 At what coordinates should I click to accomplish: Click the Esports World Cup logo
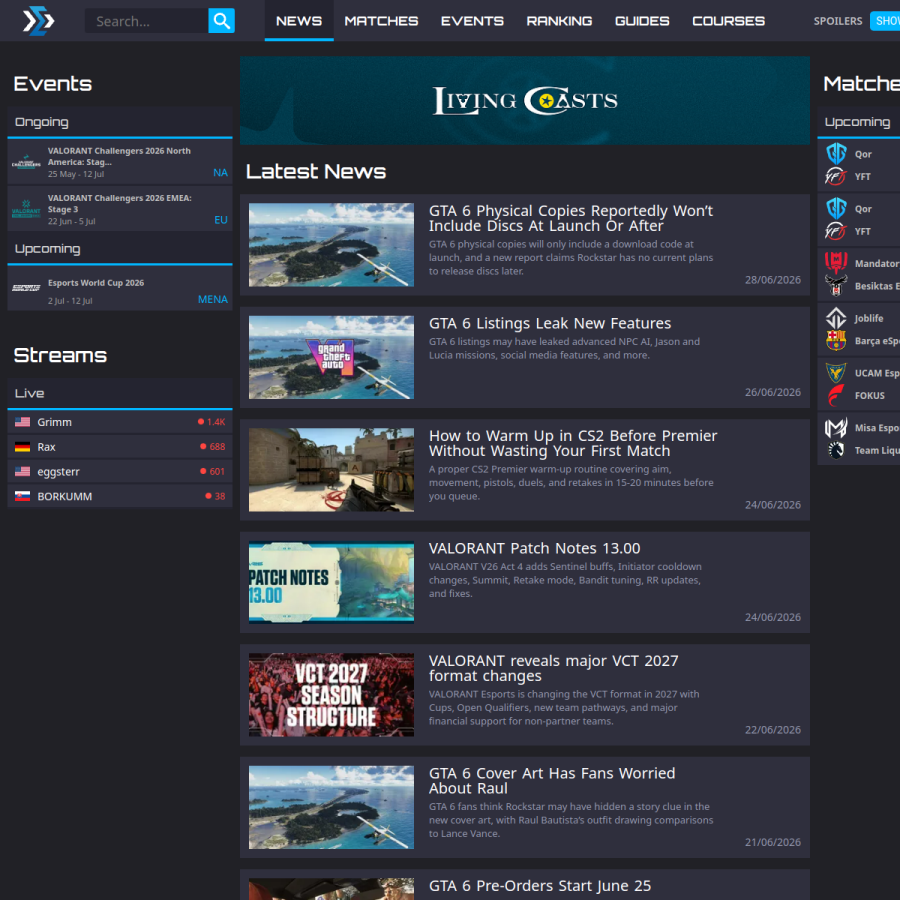26,288
